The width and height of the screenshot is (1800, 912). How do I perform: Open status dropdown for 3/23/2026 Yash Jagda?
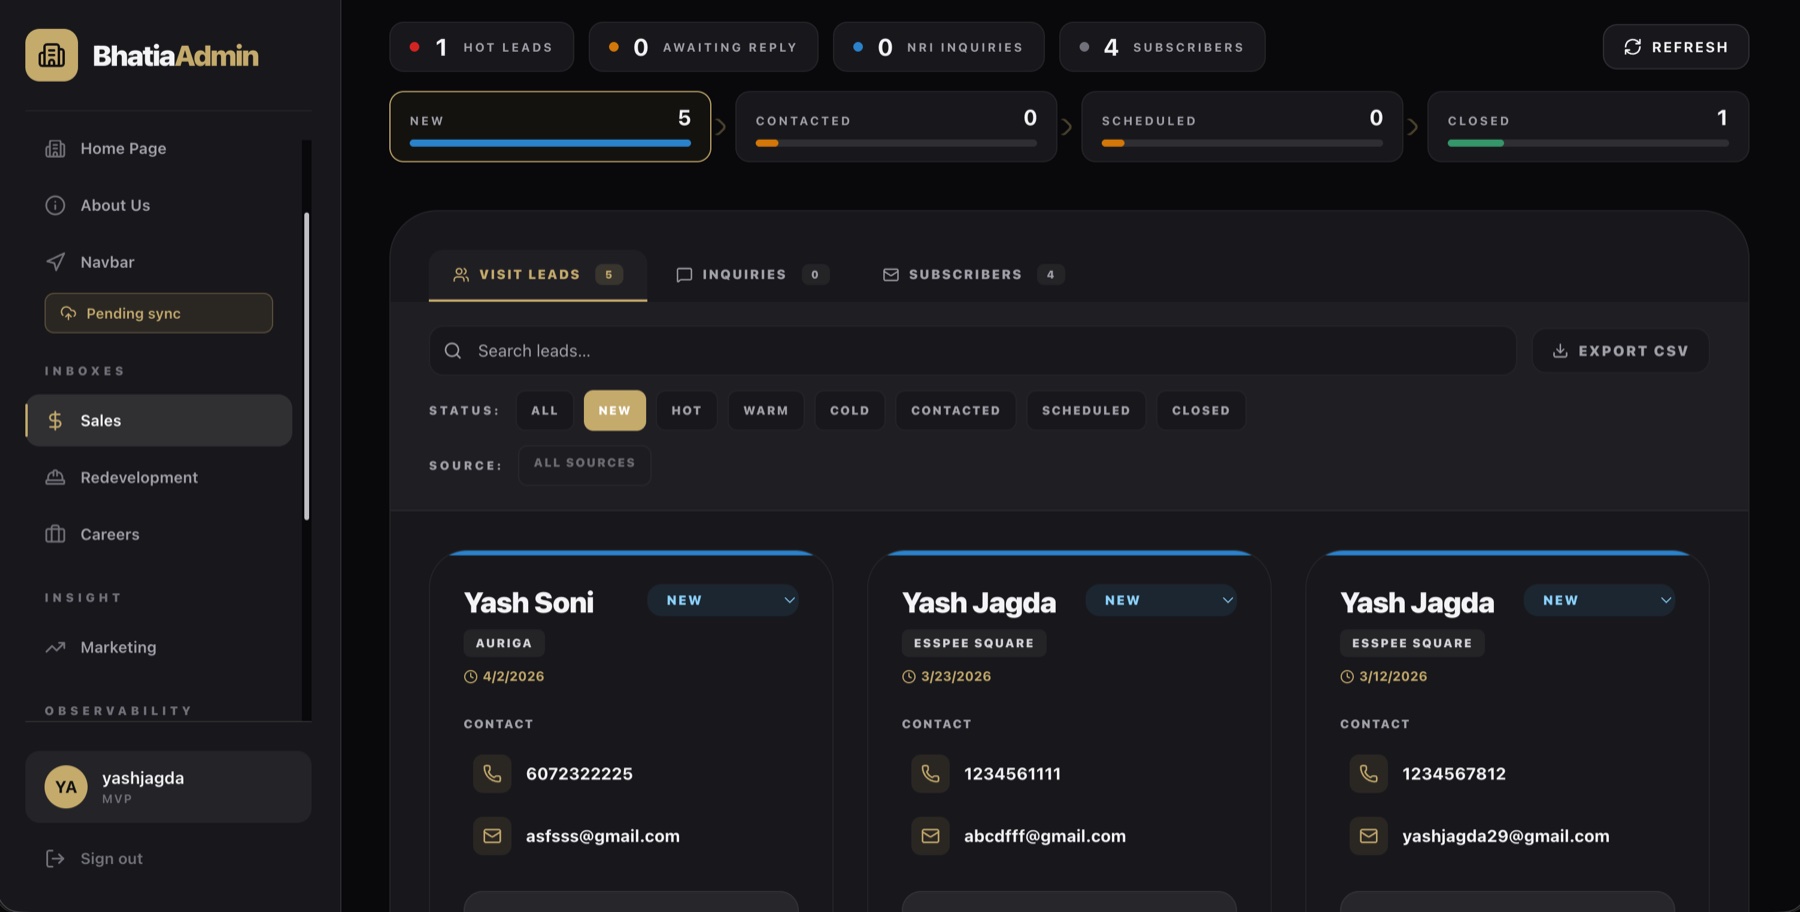(1161, 600)
